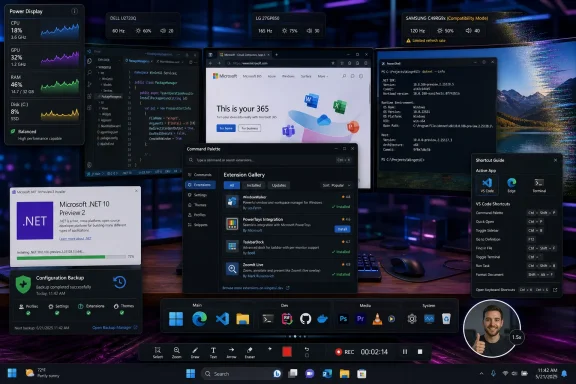576x384 pixels.
Task: Select Edge in the Shortcut Guide active apps
Action: point(511,185)
